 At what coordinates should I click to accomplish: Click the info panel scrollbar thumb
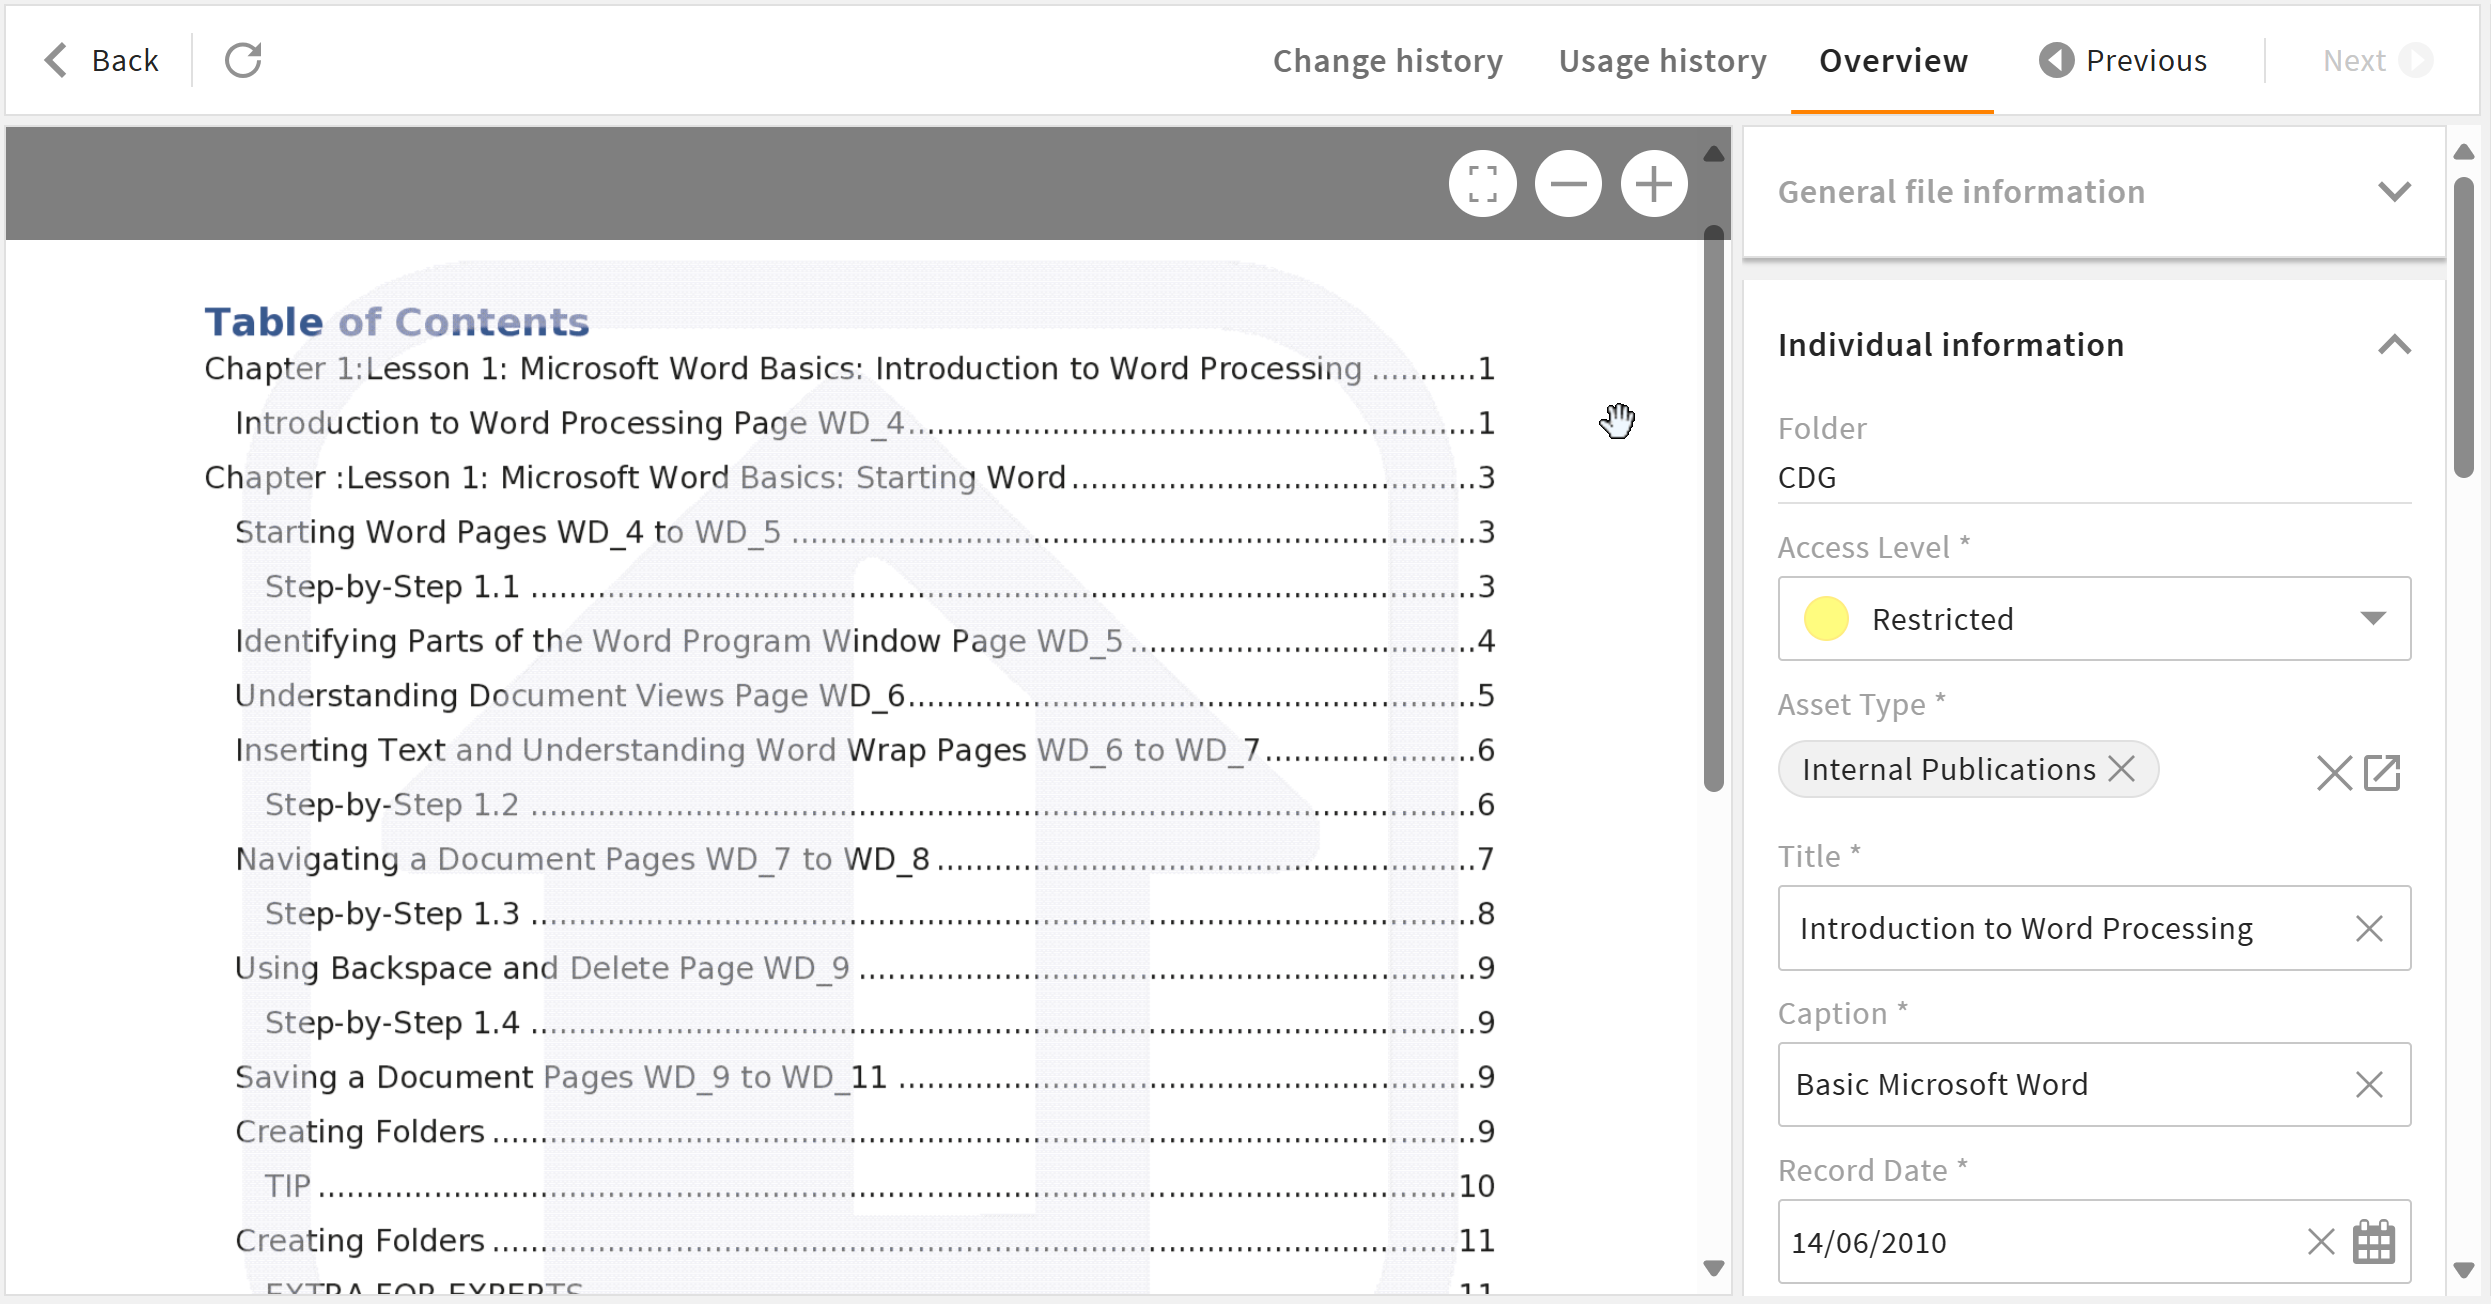click(2464, 328)
